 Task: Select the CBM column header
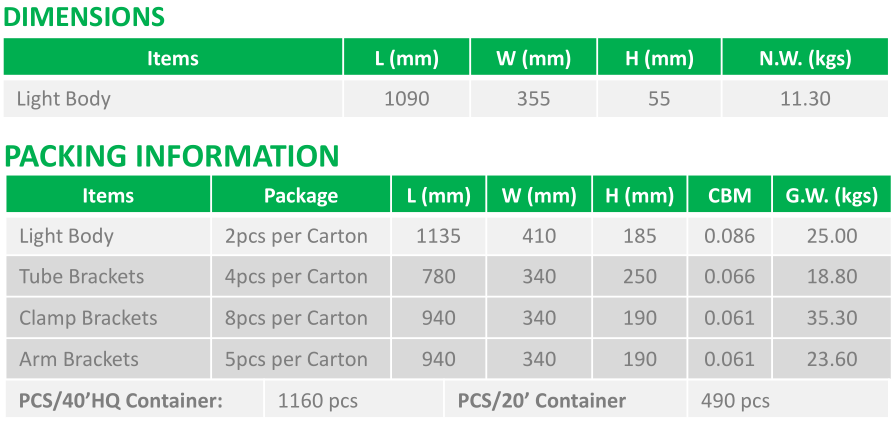729,195
